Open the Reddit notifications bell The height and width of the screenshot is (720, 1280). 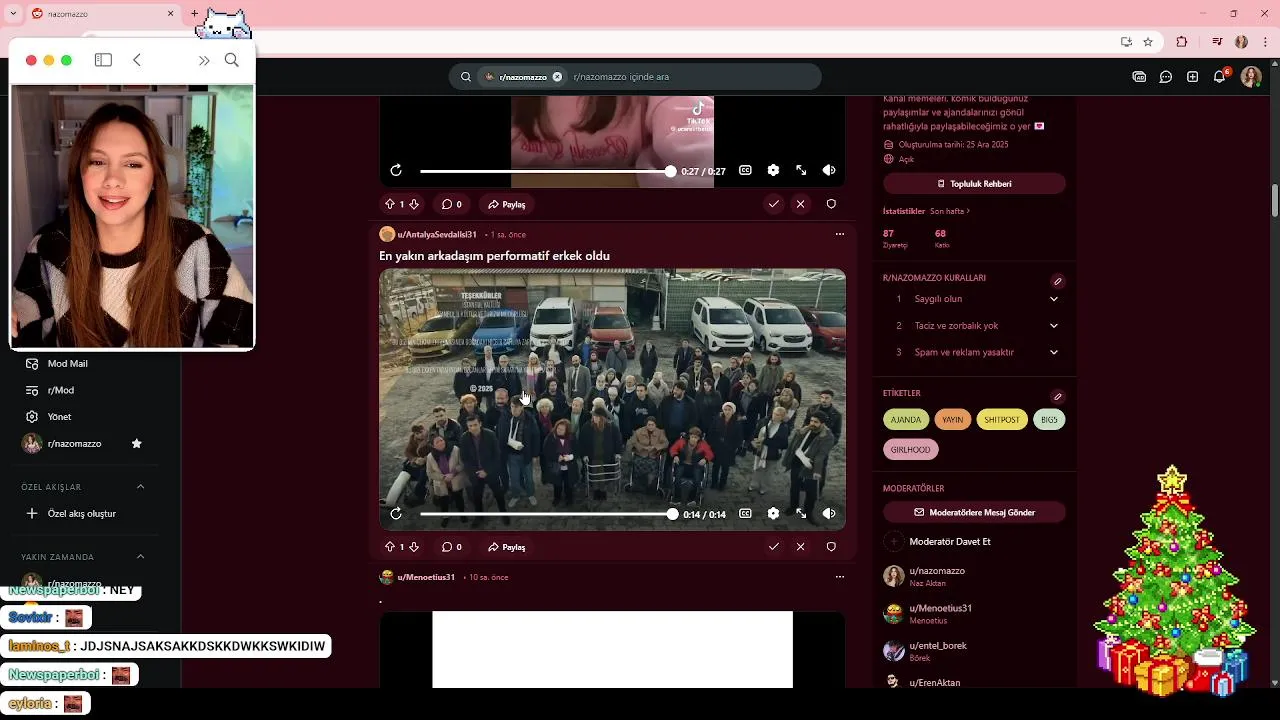pos(1219,77)
